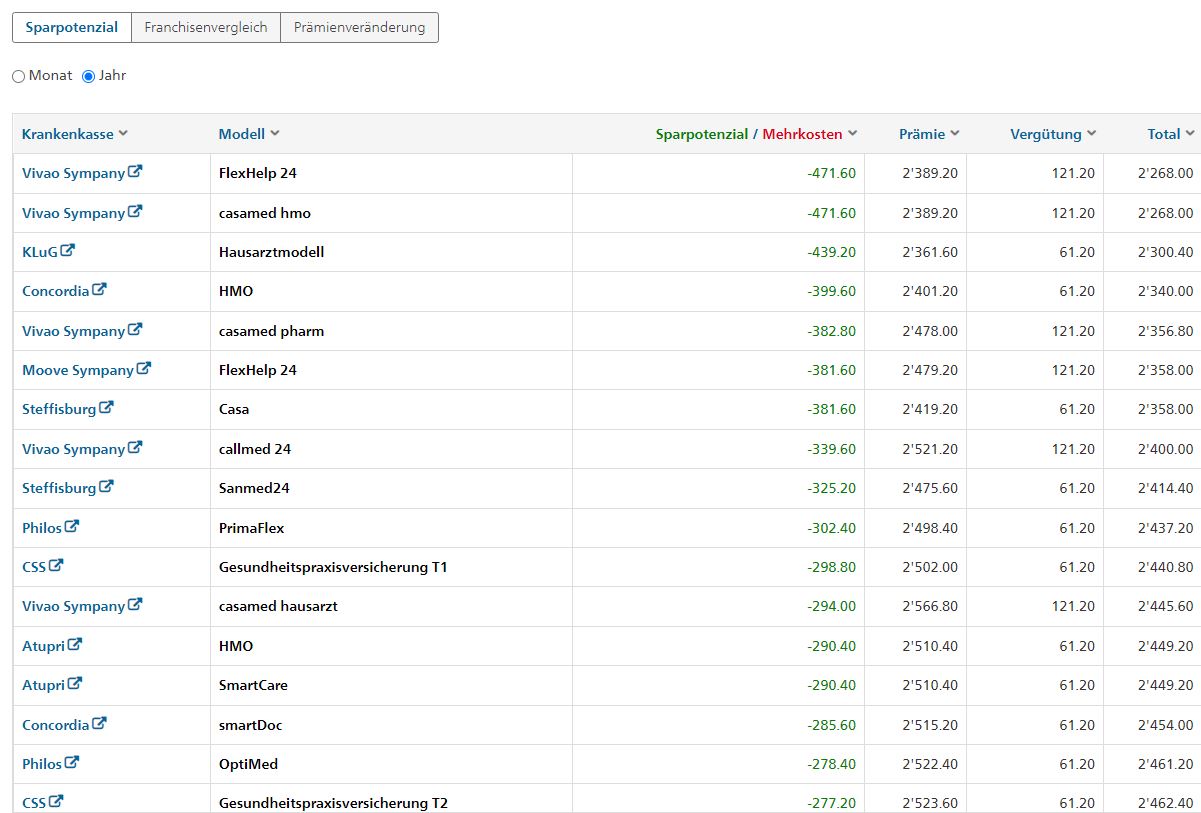
Task: Open the Prämienveränderung tab
Action: (359, 28)
